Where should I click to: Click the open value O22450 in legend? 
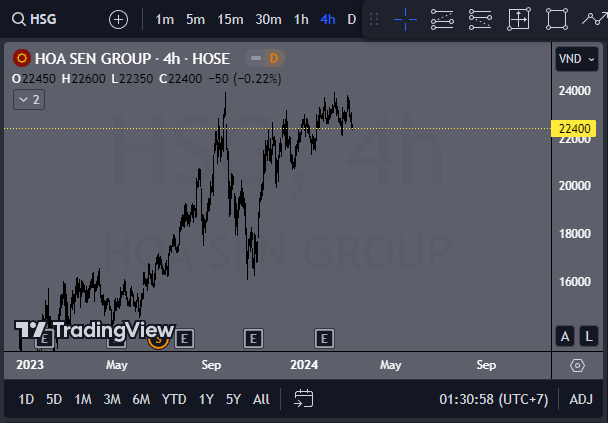(33, 79)
